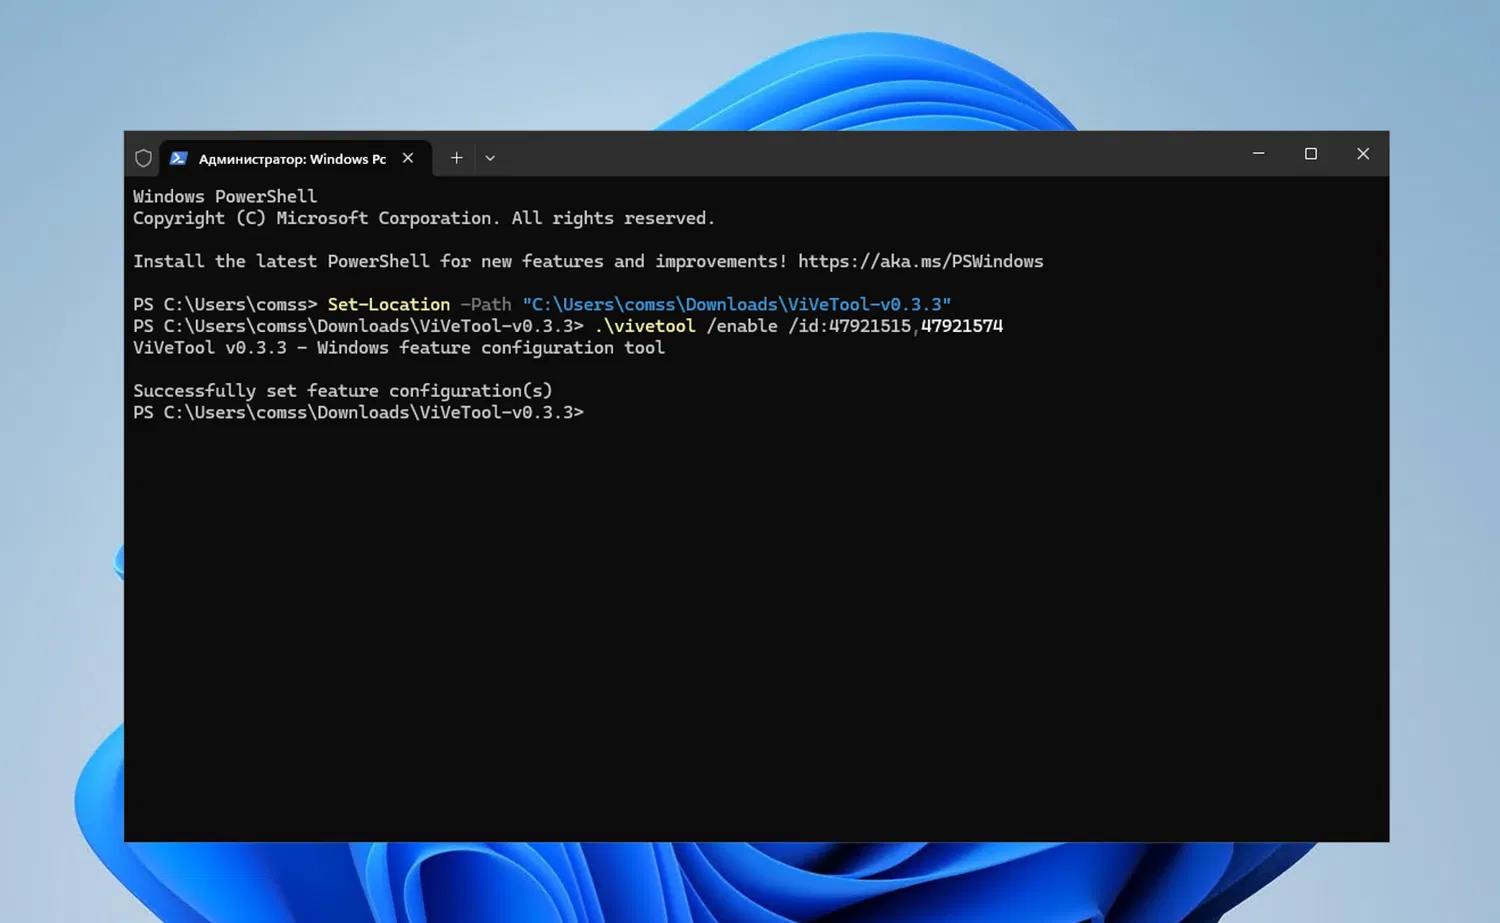Click 'Install the latest PowerShell' message text
The image size is (1500, 923).
tap(460, 261)
